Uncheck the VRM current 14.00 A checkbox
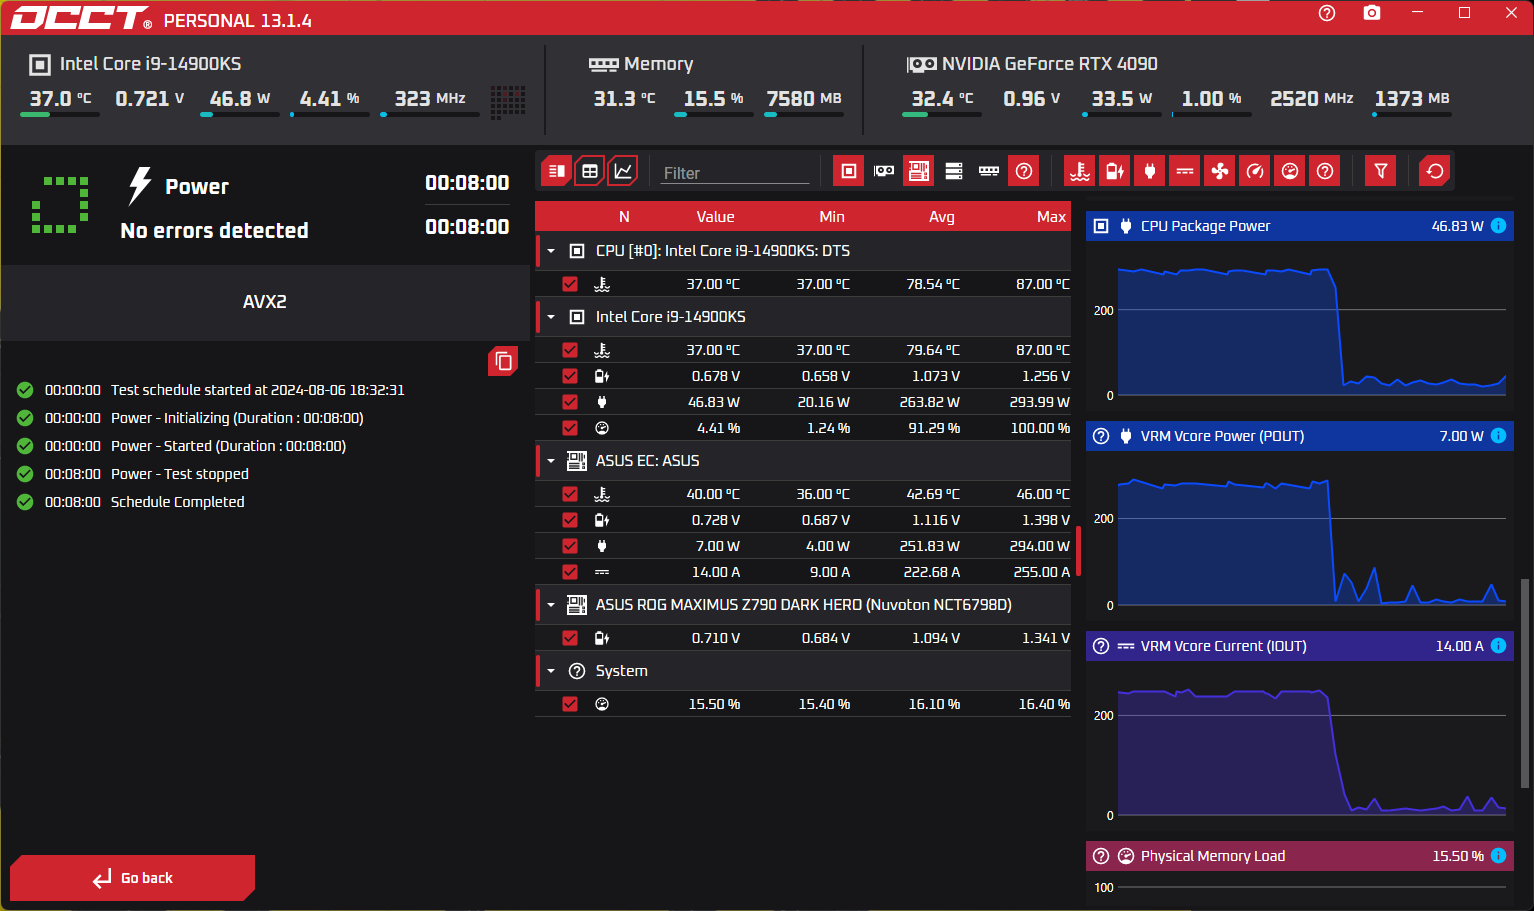 pos(570,572)
